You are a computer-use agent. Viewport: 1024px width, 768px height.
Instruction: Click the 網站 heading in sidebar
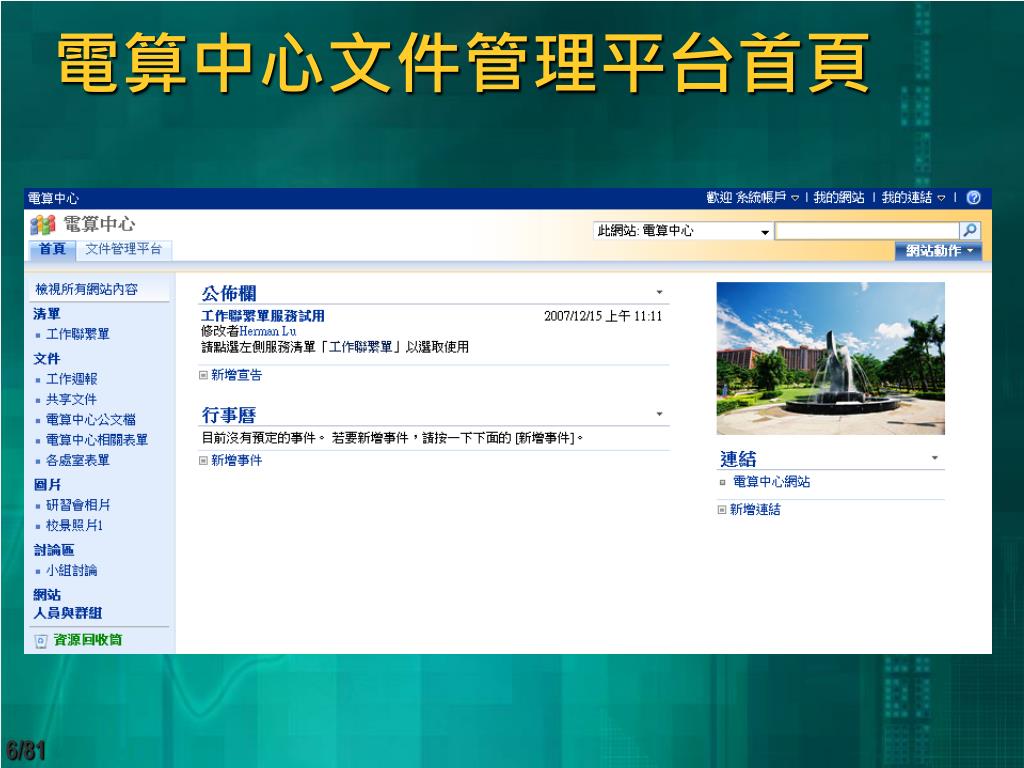pyautogui.click(x=47, y=595)
